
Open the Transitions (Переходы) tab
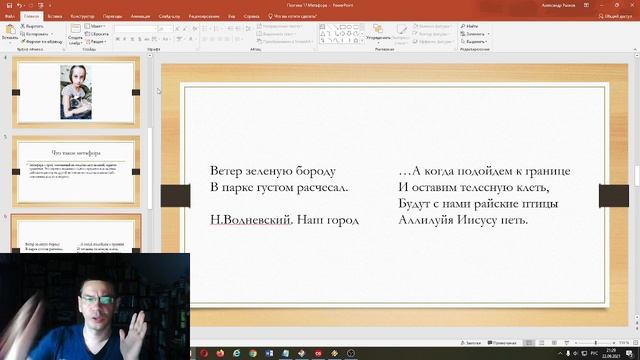click(x=112, y=16)
